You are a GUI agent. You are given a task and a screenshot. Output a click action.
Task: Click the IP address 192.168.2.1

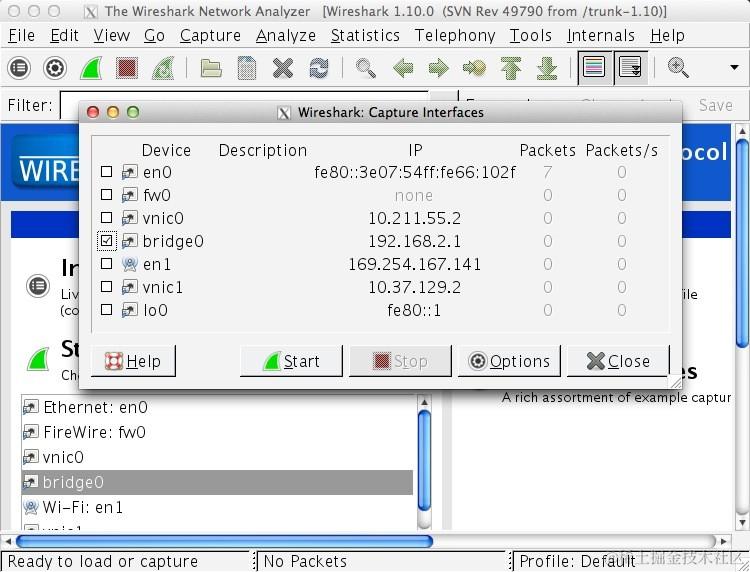(414, 241)
